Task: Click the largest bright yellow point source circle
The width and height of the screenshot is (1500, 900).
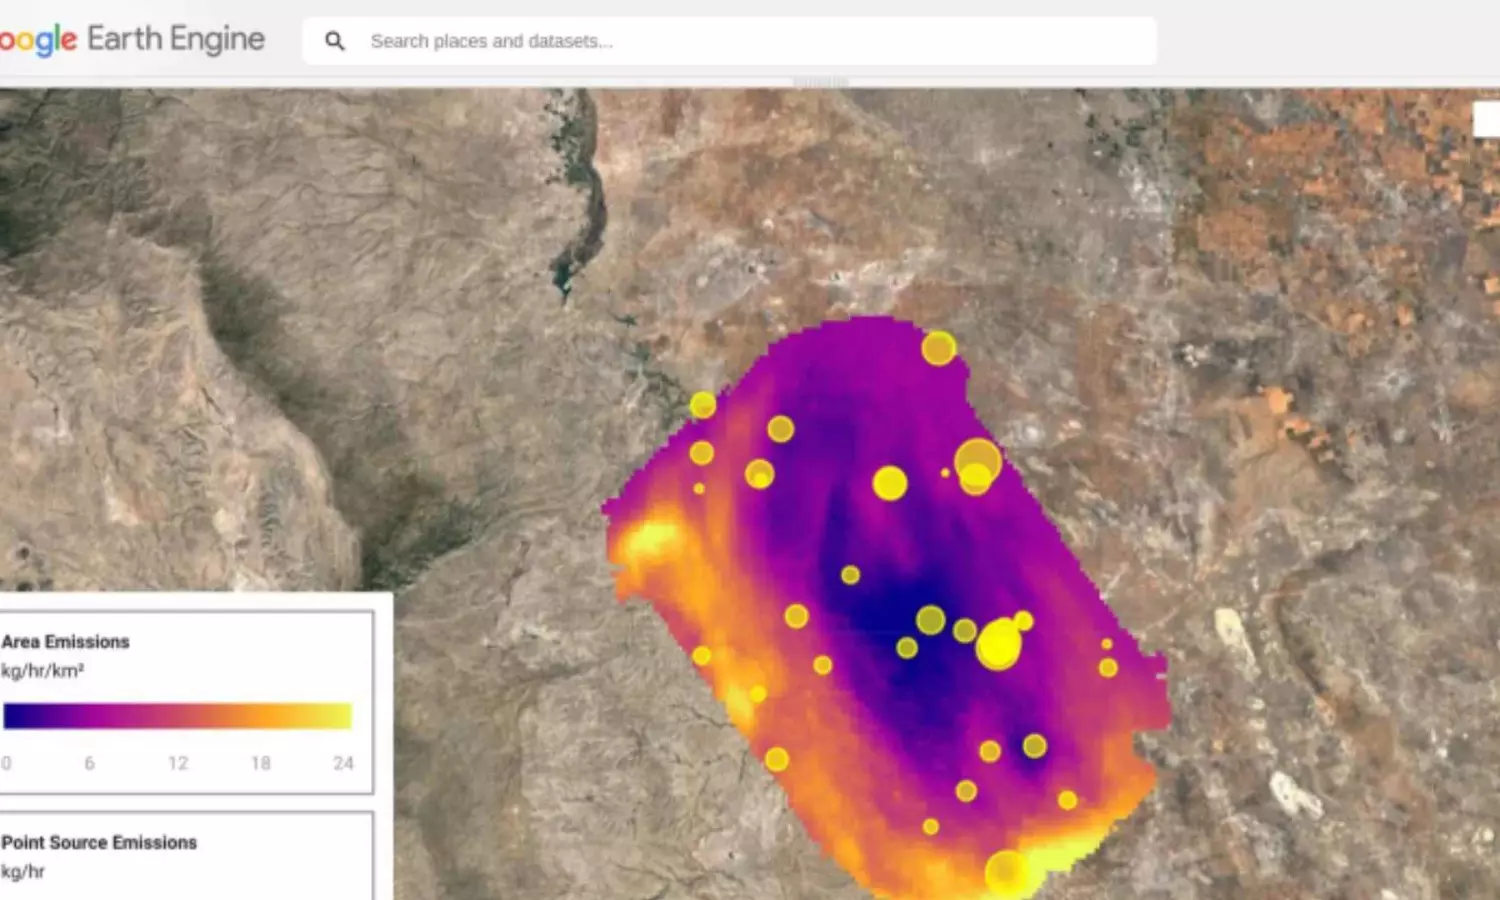Action: click(x=998, y=645)
